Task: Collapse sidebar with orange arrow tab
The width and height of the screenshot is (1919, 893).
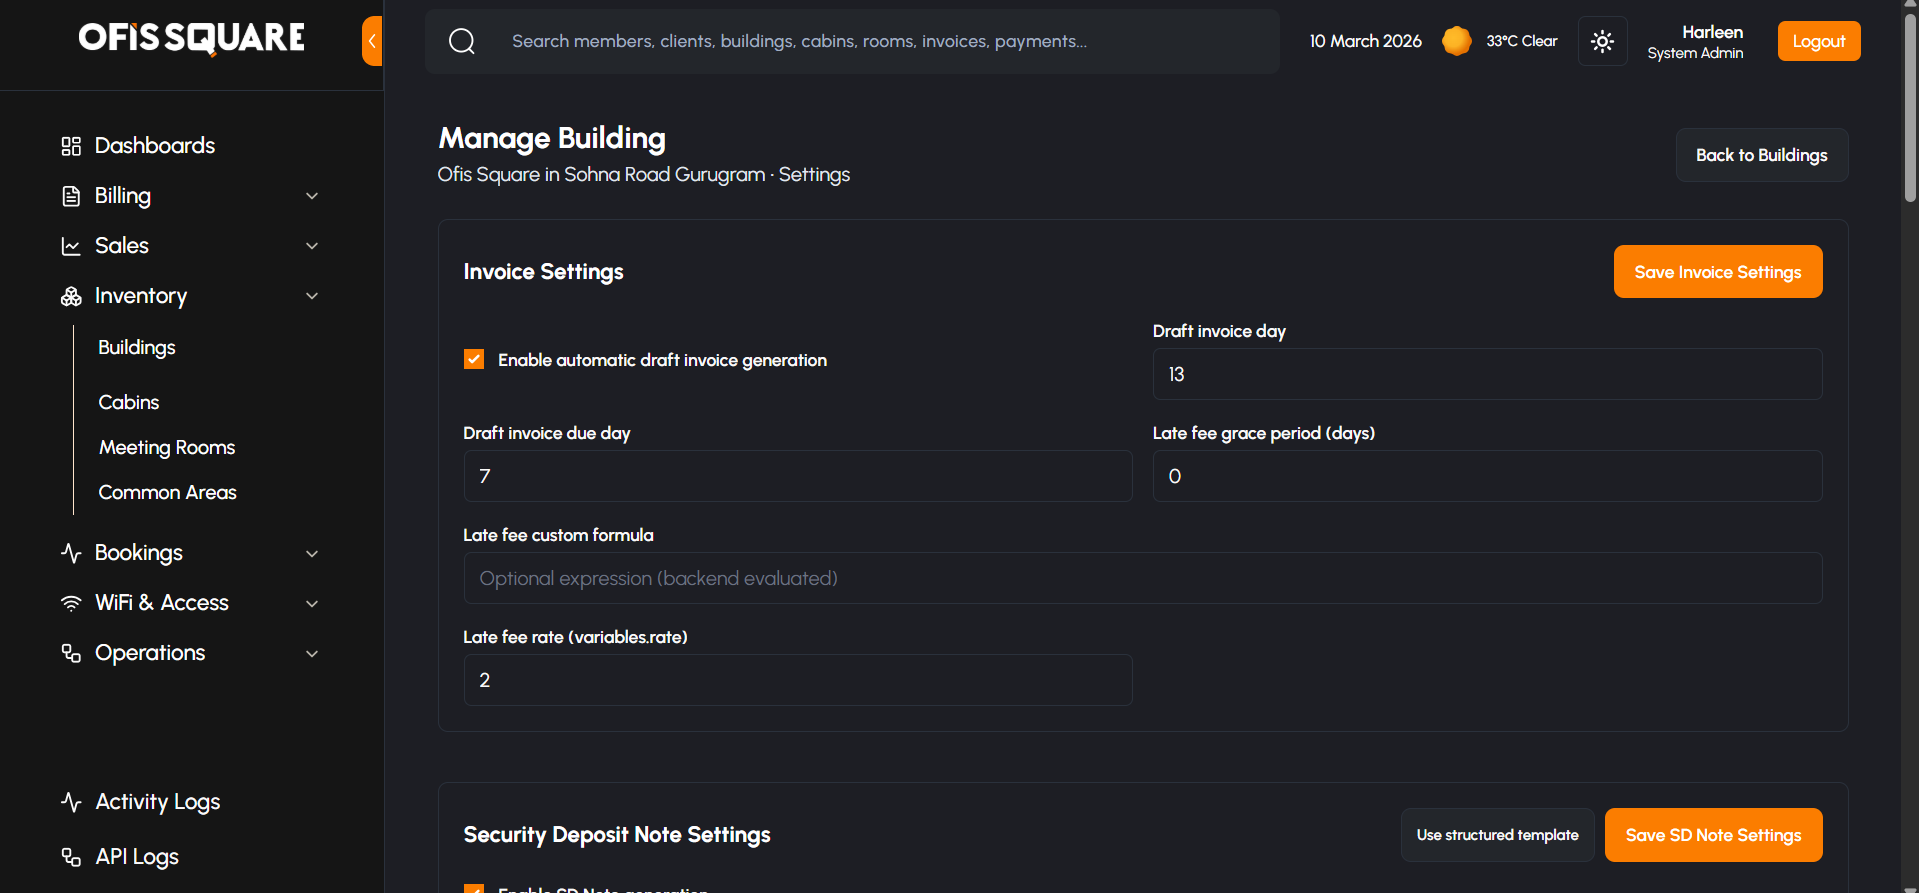Action: [372, 41]
